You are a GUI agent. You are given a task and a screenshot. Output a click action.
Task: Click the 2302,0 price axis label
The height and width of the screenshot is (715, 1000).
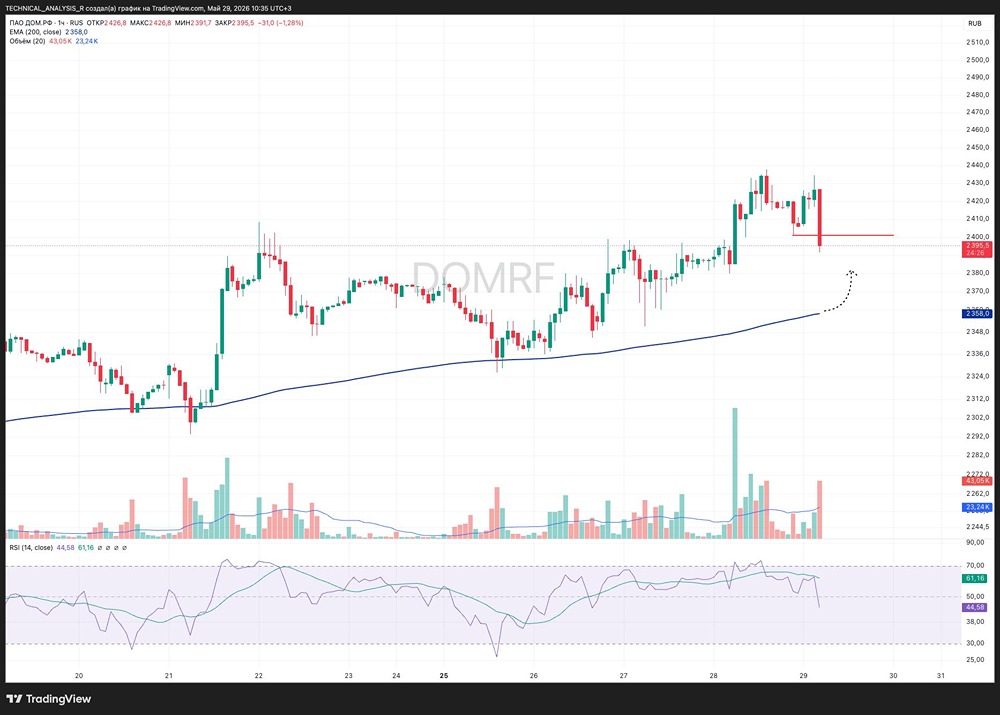point(978,417)
